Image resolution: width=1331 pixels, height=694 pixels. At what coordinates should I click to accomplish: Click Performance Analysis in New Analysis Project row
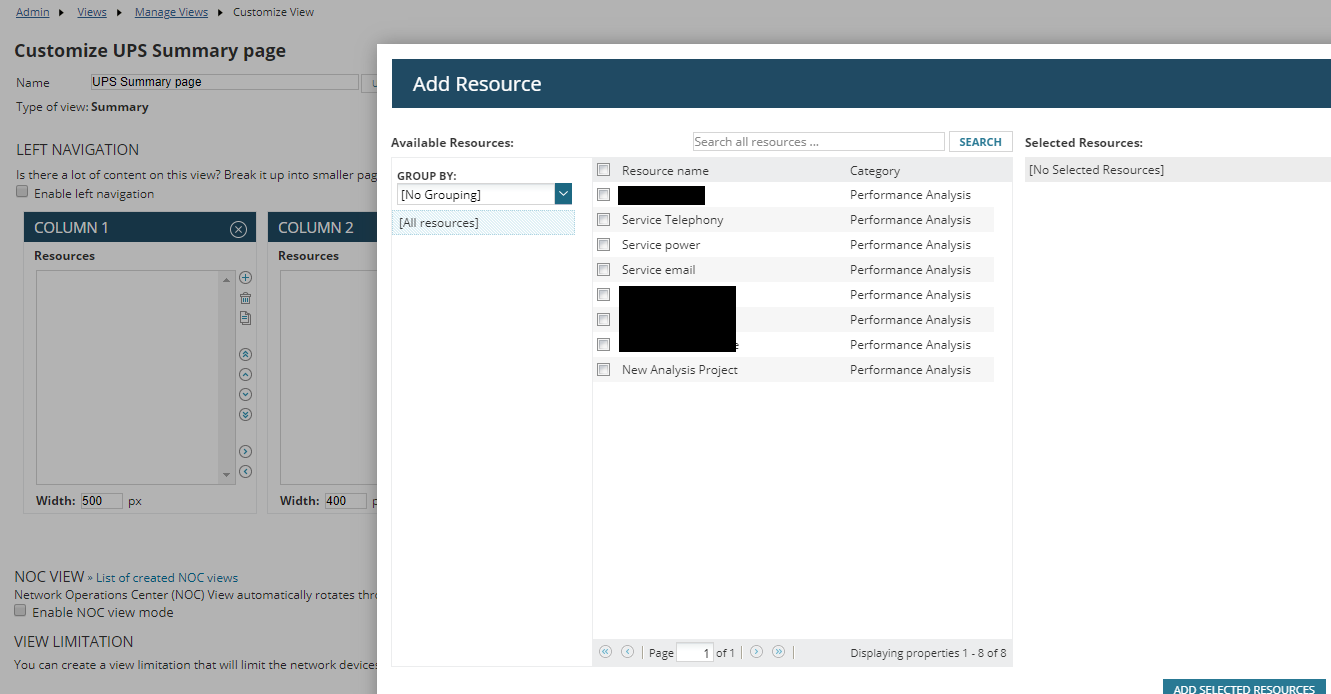click(910, 370)
